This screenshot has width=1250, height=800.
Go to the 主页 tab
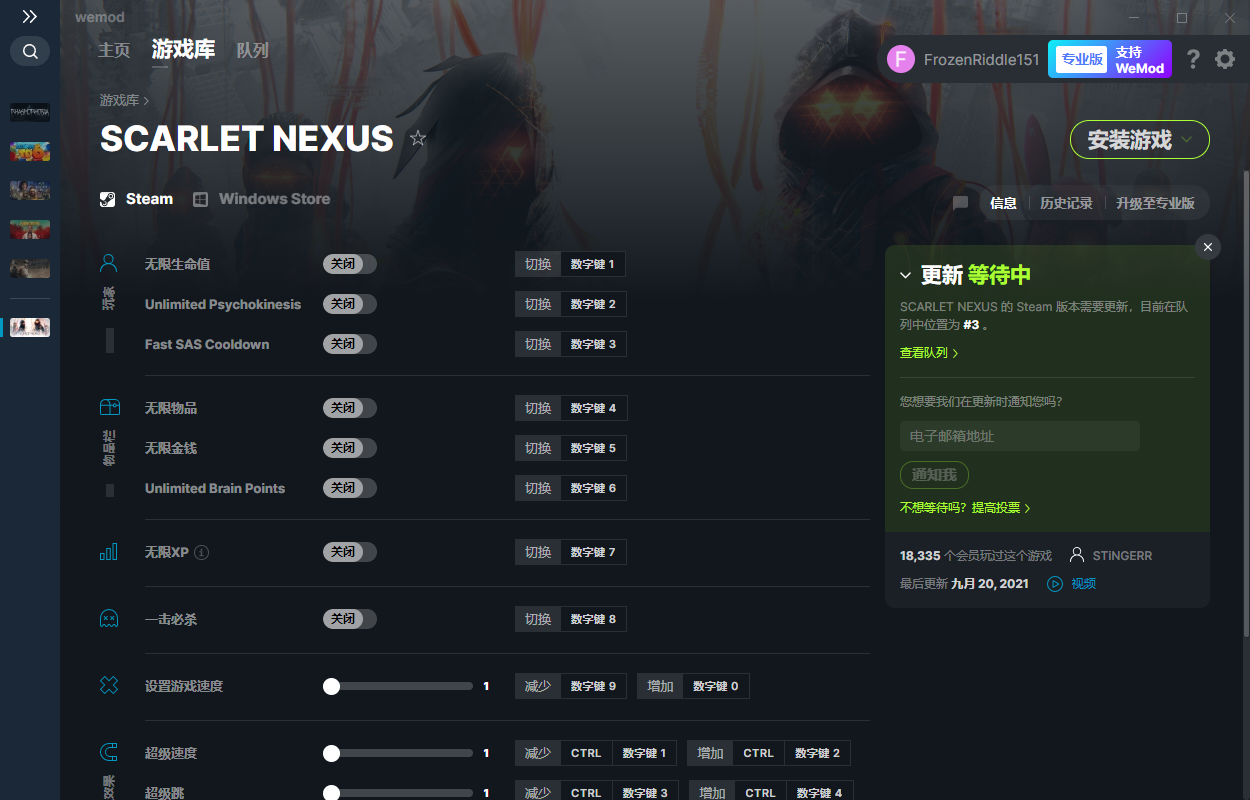tap(114, 50)
